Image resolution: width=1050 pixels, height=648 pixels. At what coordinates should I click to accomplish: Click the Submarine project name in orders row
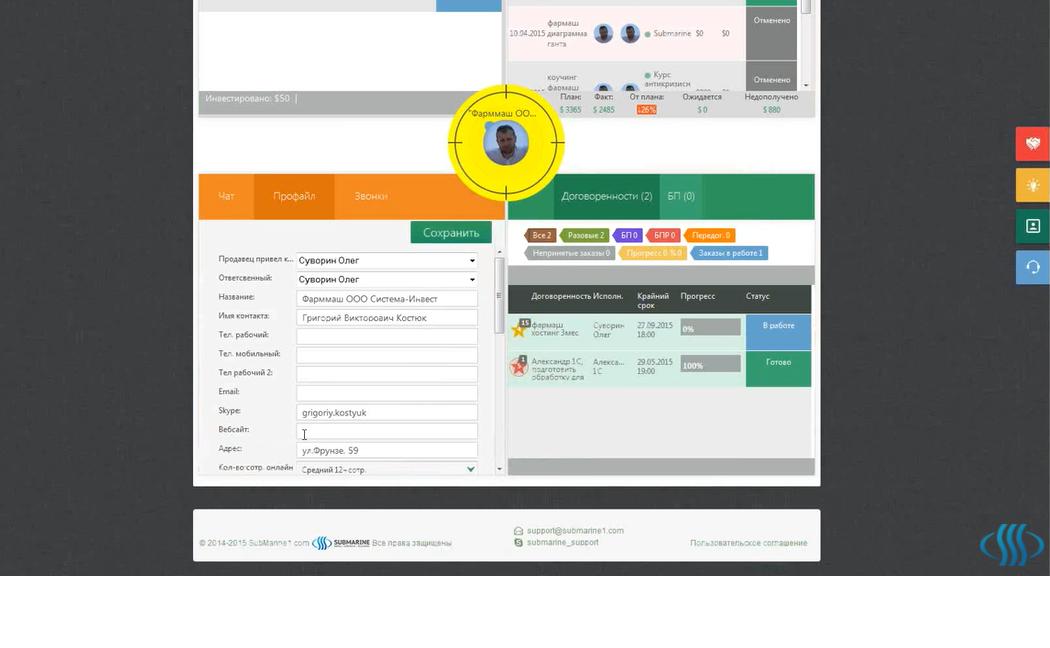[x=672, y=33]
